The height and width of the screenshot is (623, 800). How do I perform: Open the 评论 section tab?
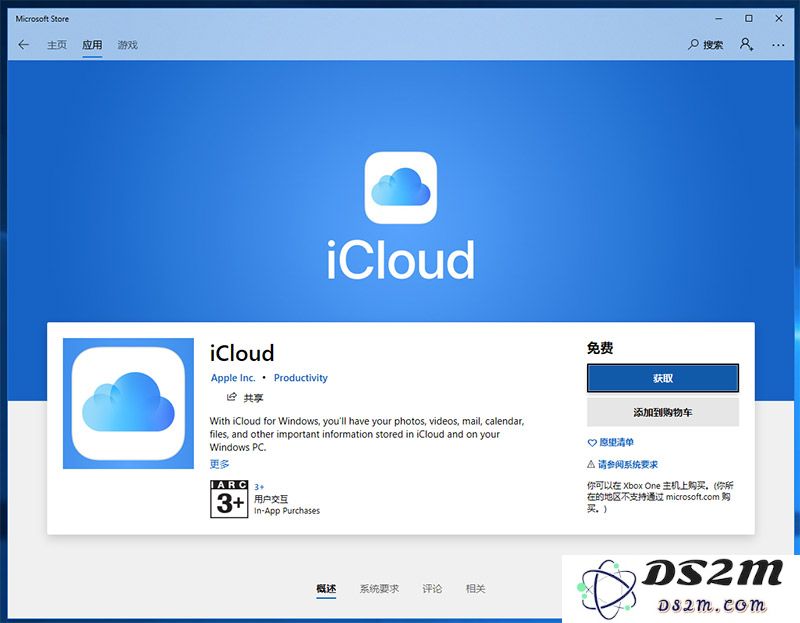(x=432, y=588)
